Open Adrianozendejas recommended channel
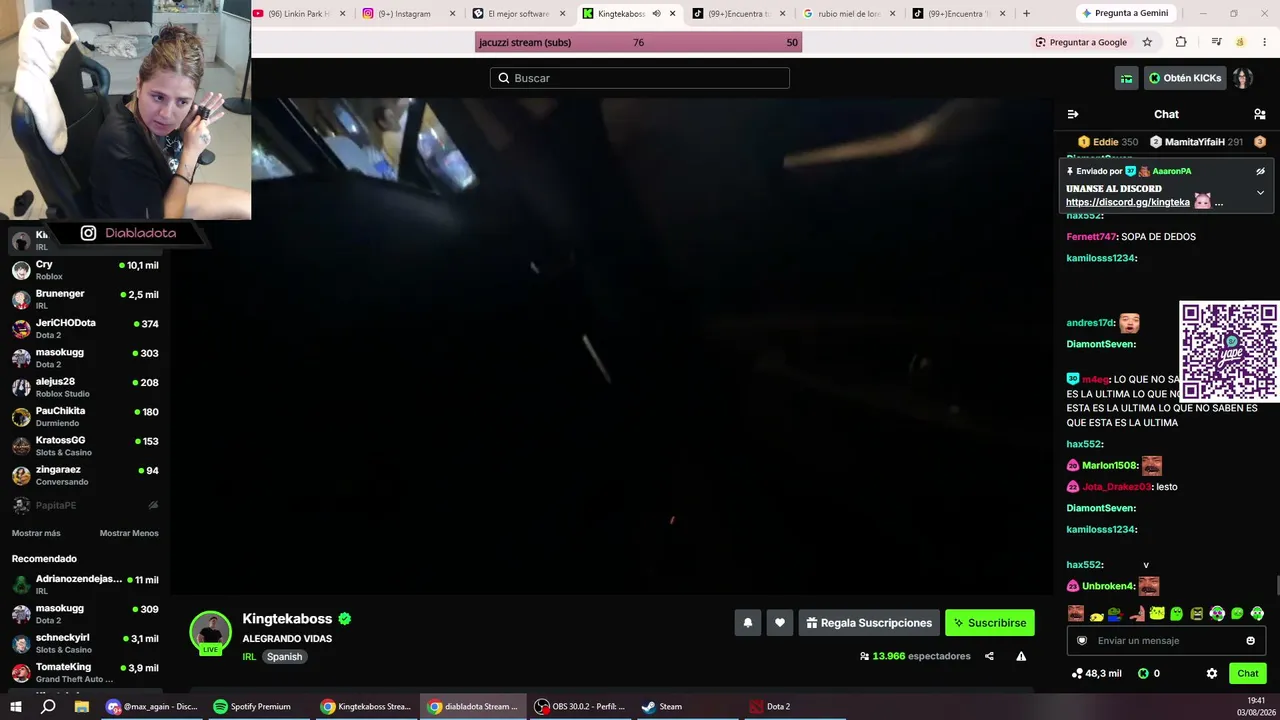The image size is (1280, 720). coord(85,584)
